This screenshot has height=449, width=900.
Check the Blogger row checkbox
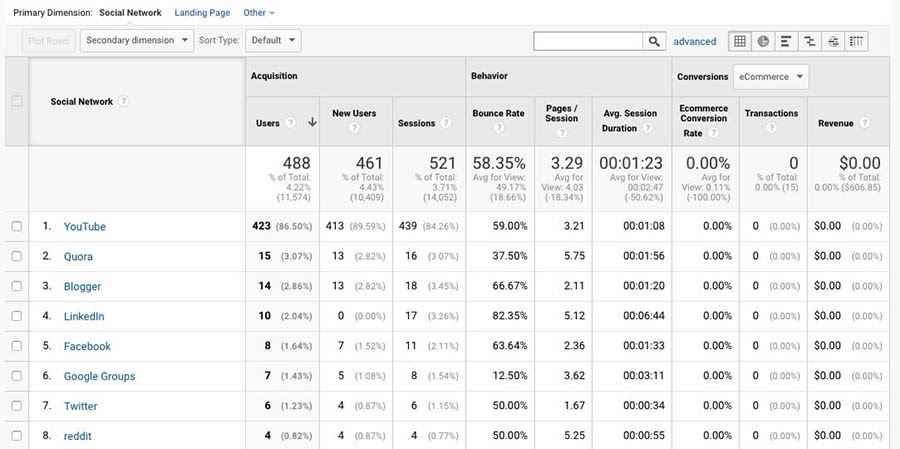click(x=17, y=286)
